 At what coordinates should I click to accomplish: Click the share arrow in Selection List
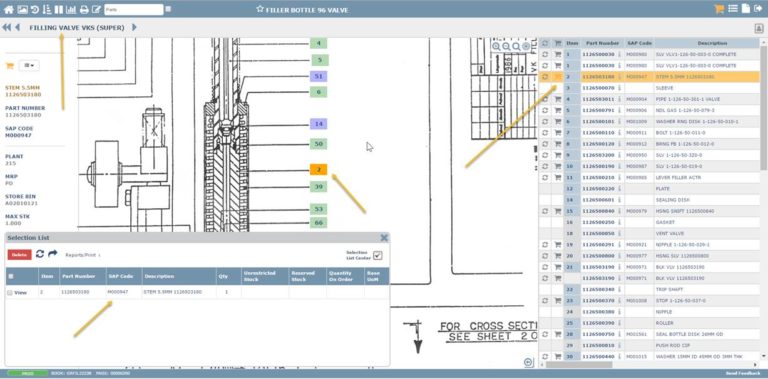pos(53,254)
